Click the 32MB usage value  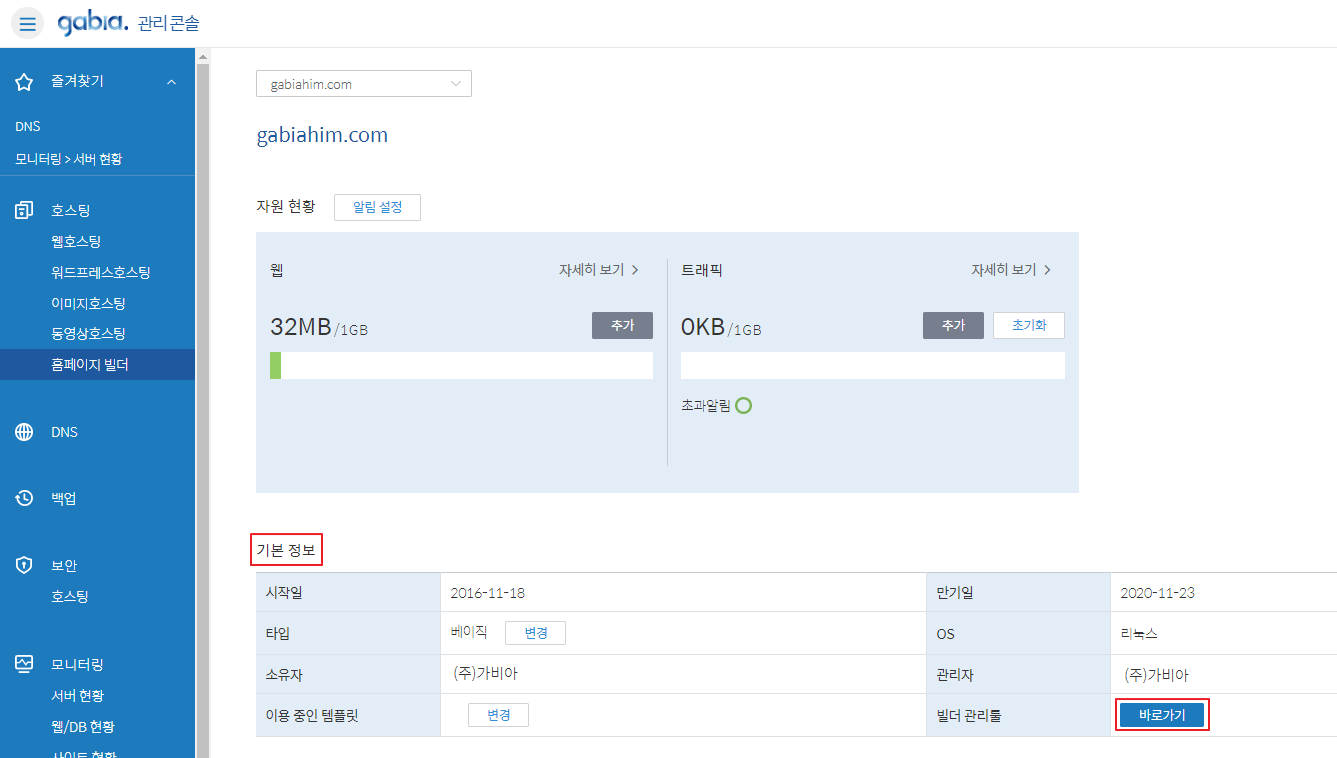click(300, 326)
